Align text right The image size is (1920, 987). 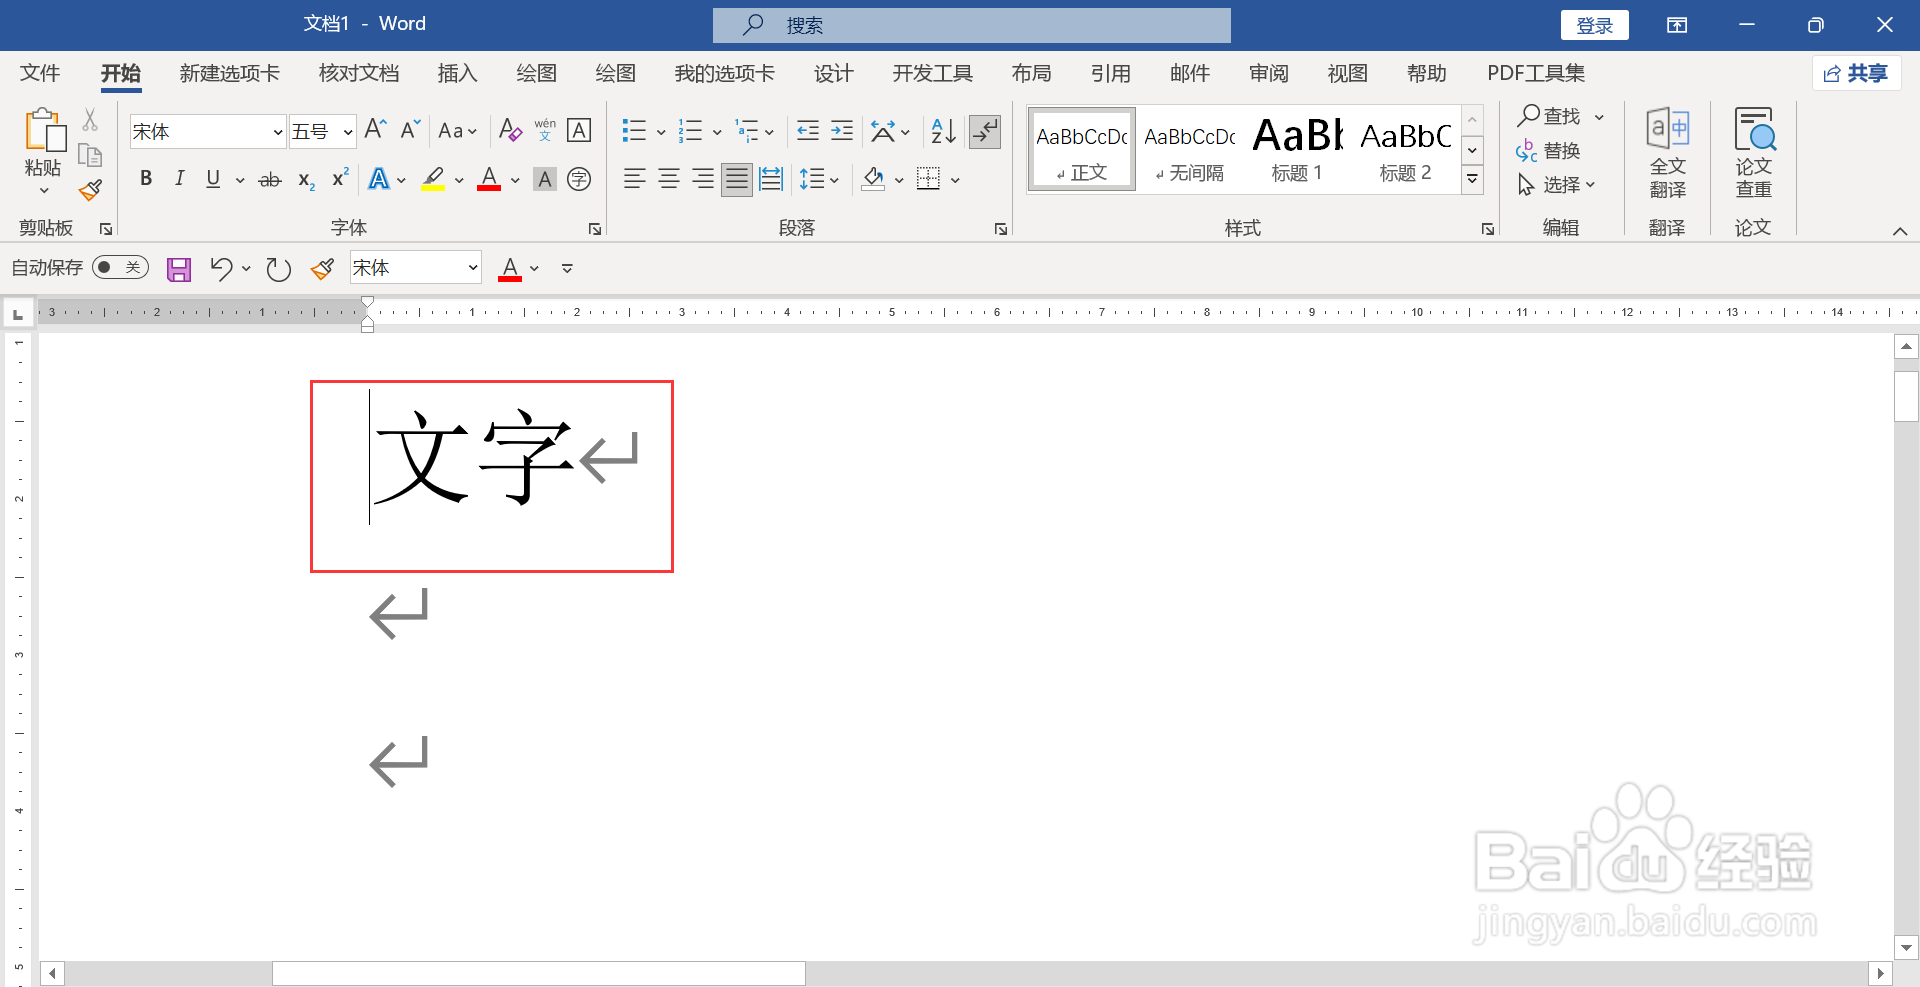(703, 179)
